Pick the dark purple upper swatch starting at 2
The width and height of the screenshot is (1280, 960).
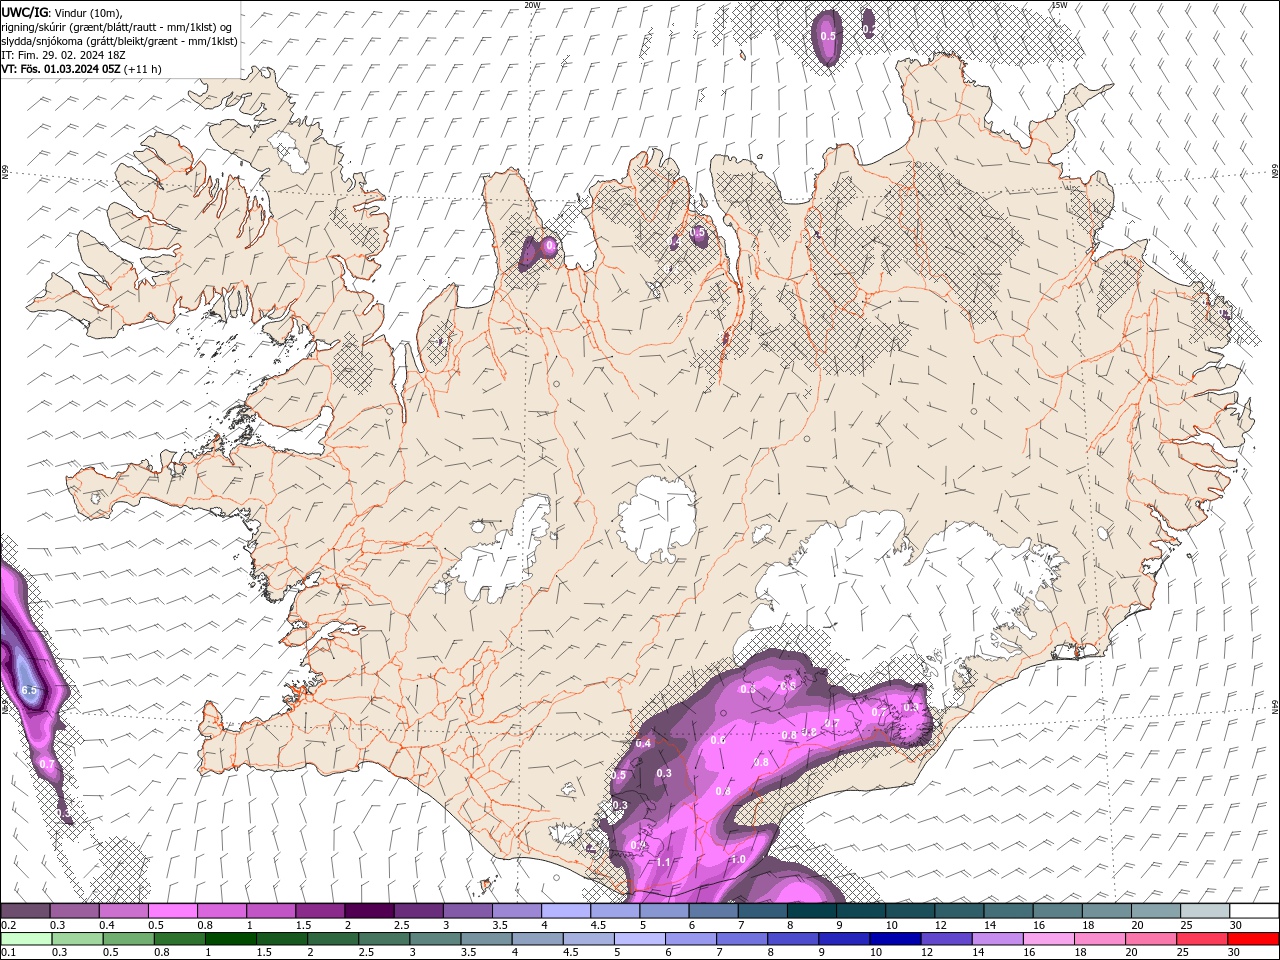pos(368,911)
